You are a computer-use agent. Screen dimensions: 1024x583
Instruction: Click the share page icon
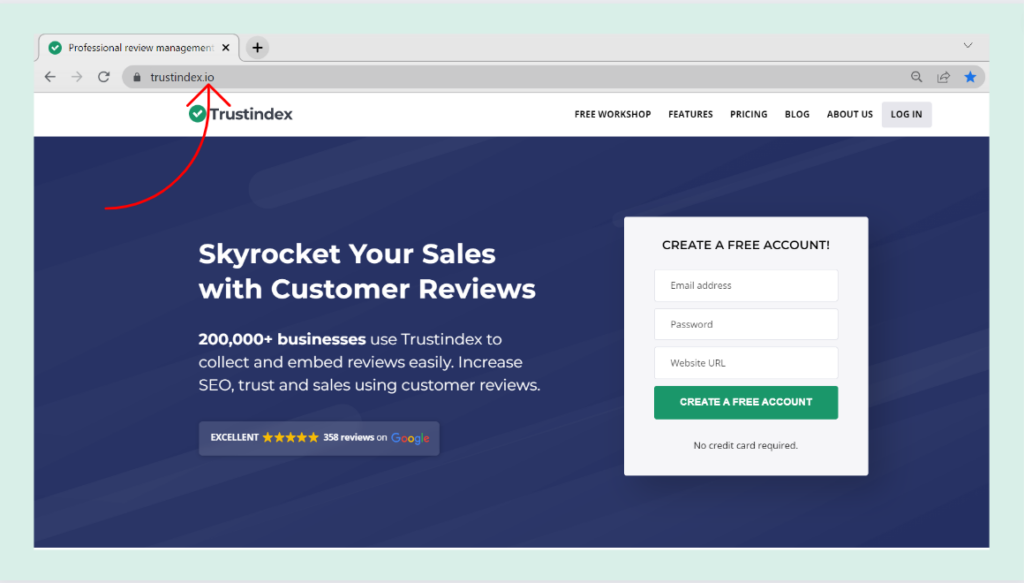click(943, 77)
